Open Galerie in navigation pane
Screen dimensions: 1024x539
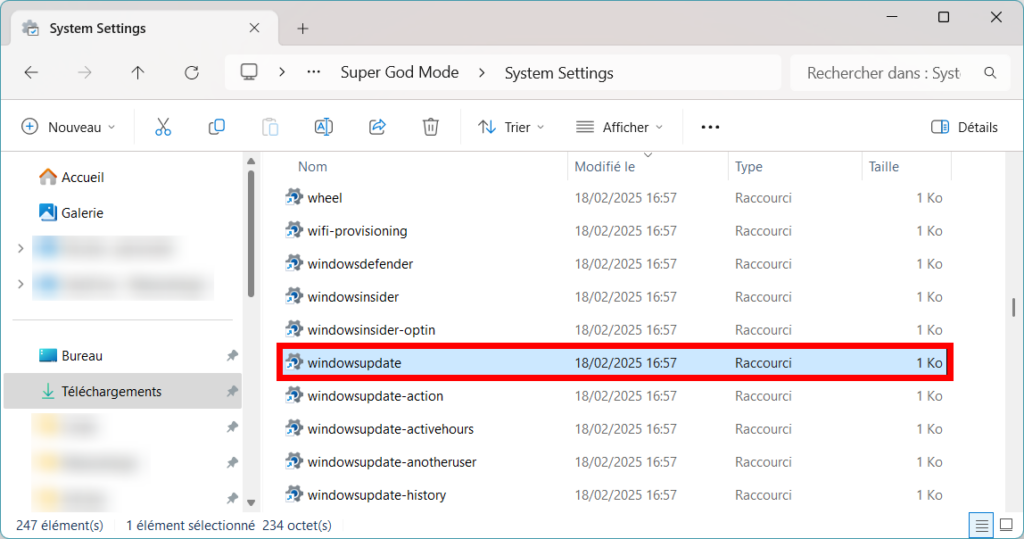click(x=71, y=213)
